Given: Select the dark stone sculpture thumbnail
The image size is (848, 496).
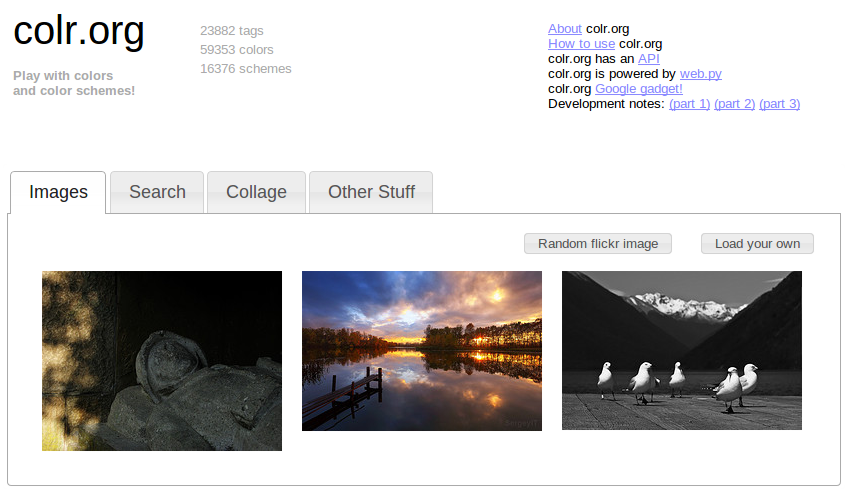Looking at the screenshot, I should click(x=162, y=361).
